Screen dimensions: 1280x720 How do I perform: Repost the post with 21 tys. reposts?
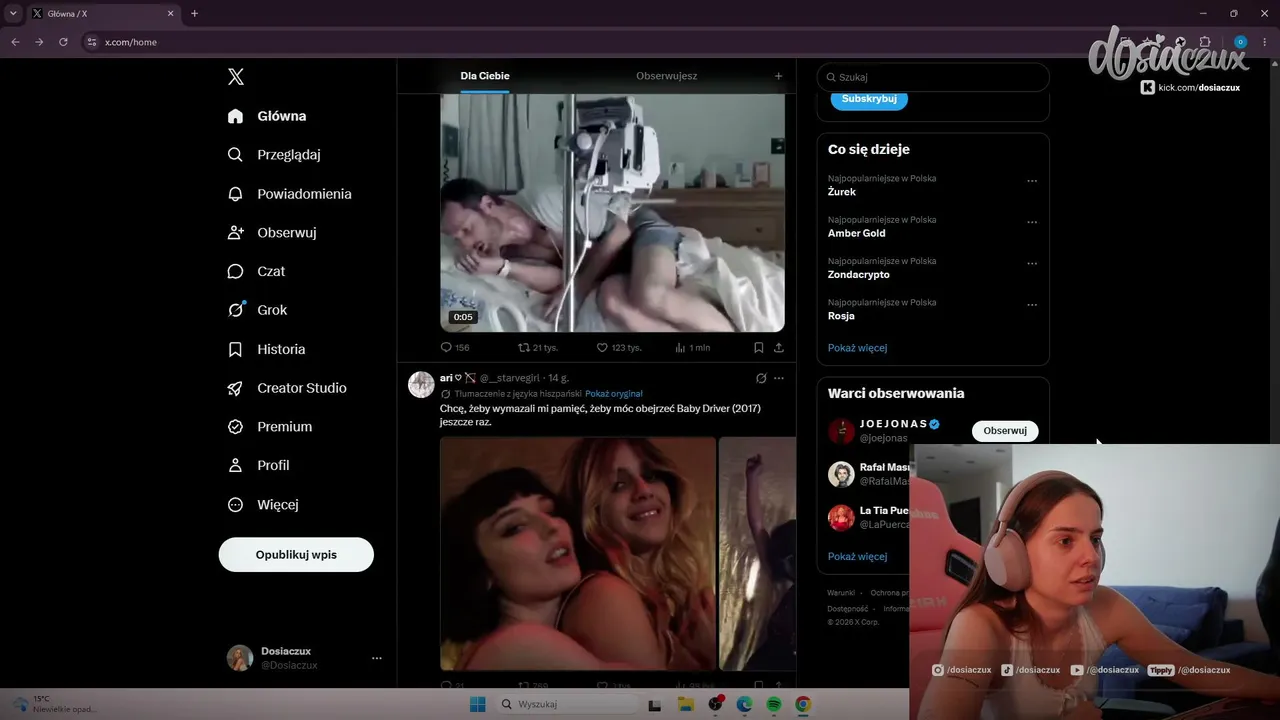[523, 348]
